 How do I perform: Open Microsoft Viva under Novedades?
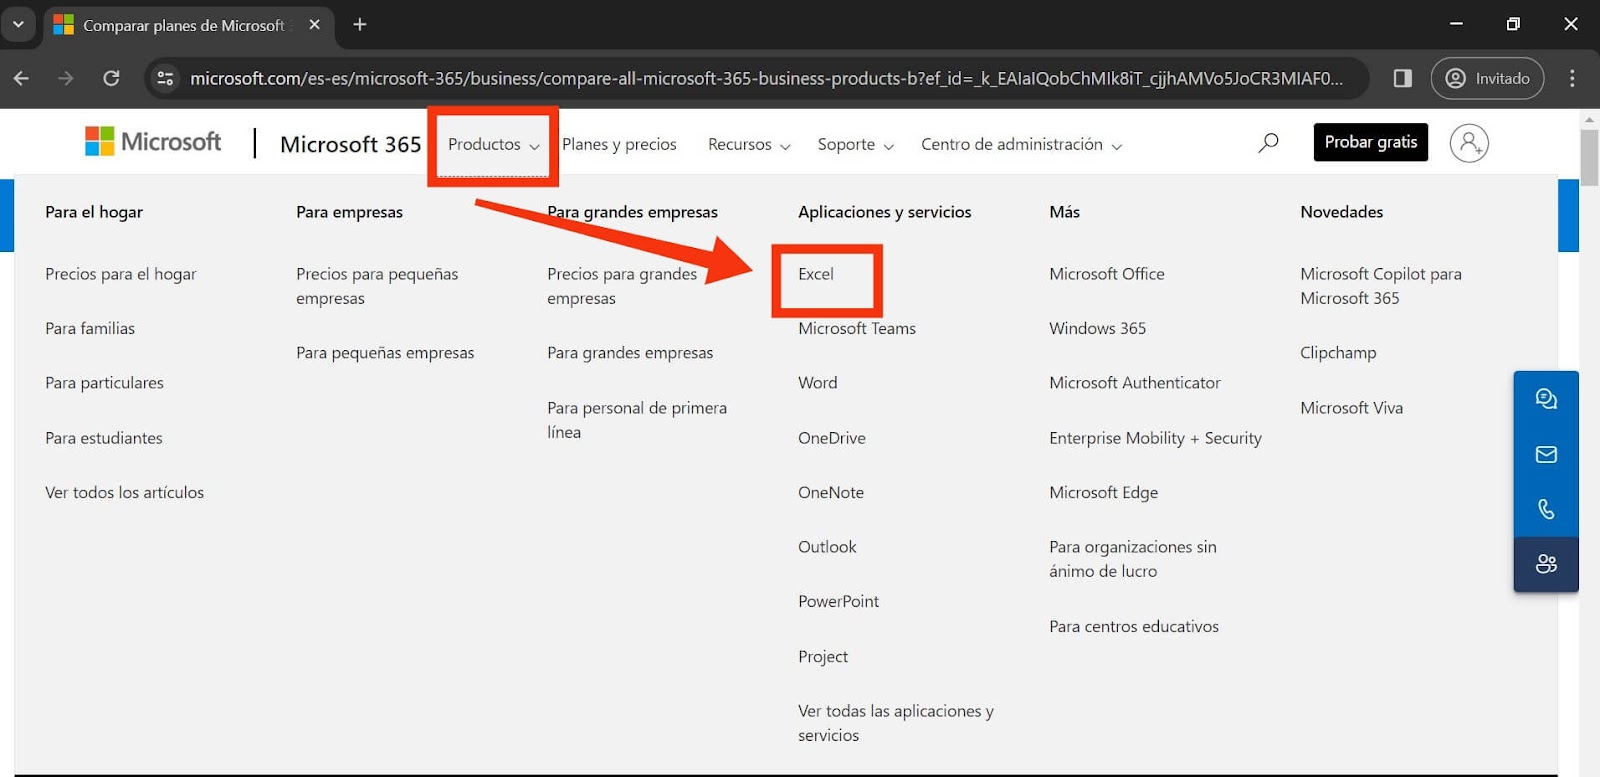pos(1351,408)
